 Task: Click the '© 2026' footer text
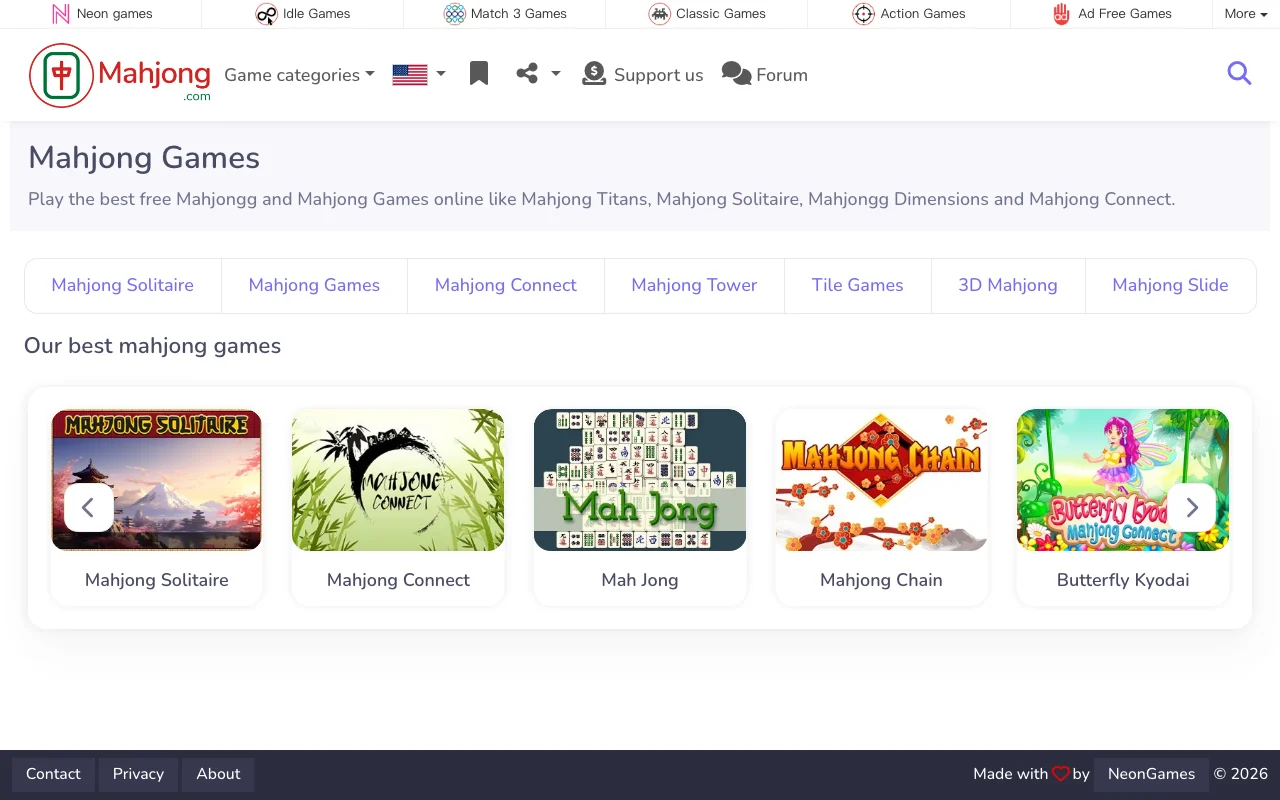[x=1241, y=774]
